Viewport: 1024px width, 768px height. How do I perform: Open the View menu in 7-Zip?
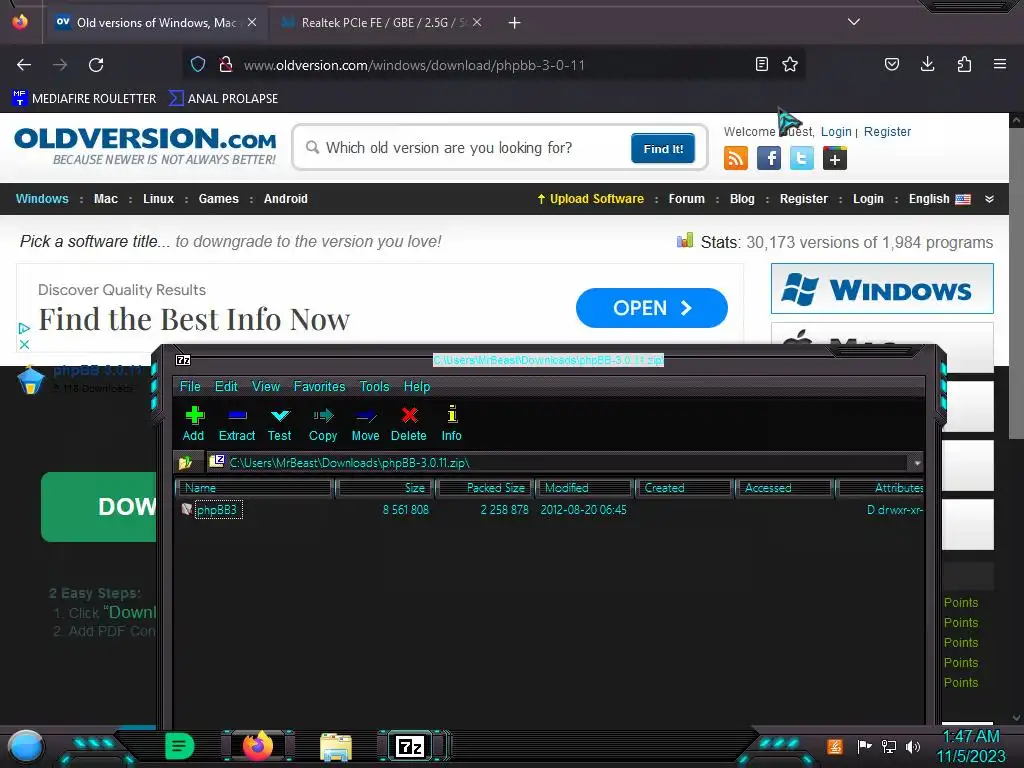click(266, 386)
